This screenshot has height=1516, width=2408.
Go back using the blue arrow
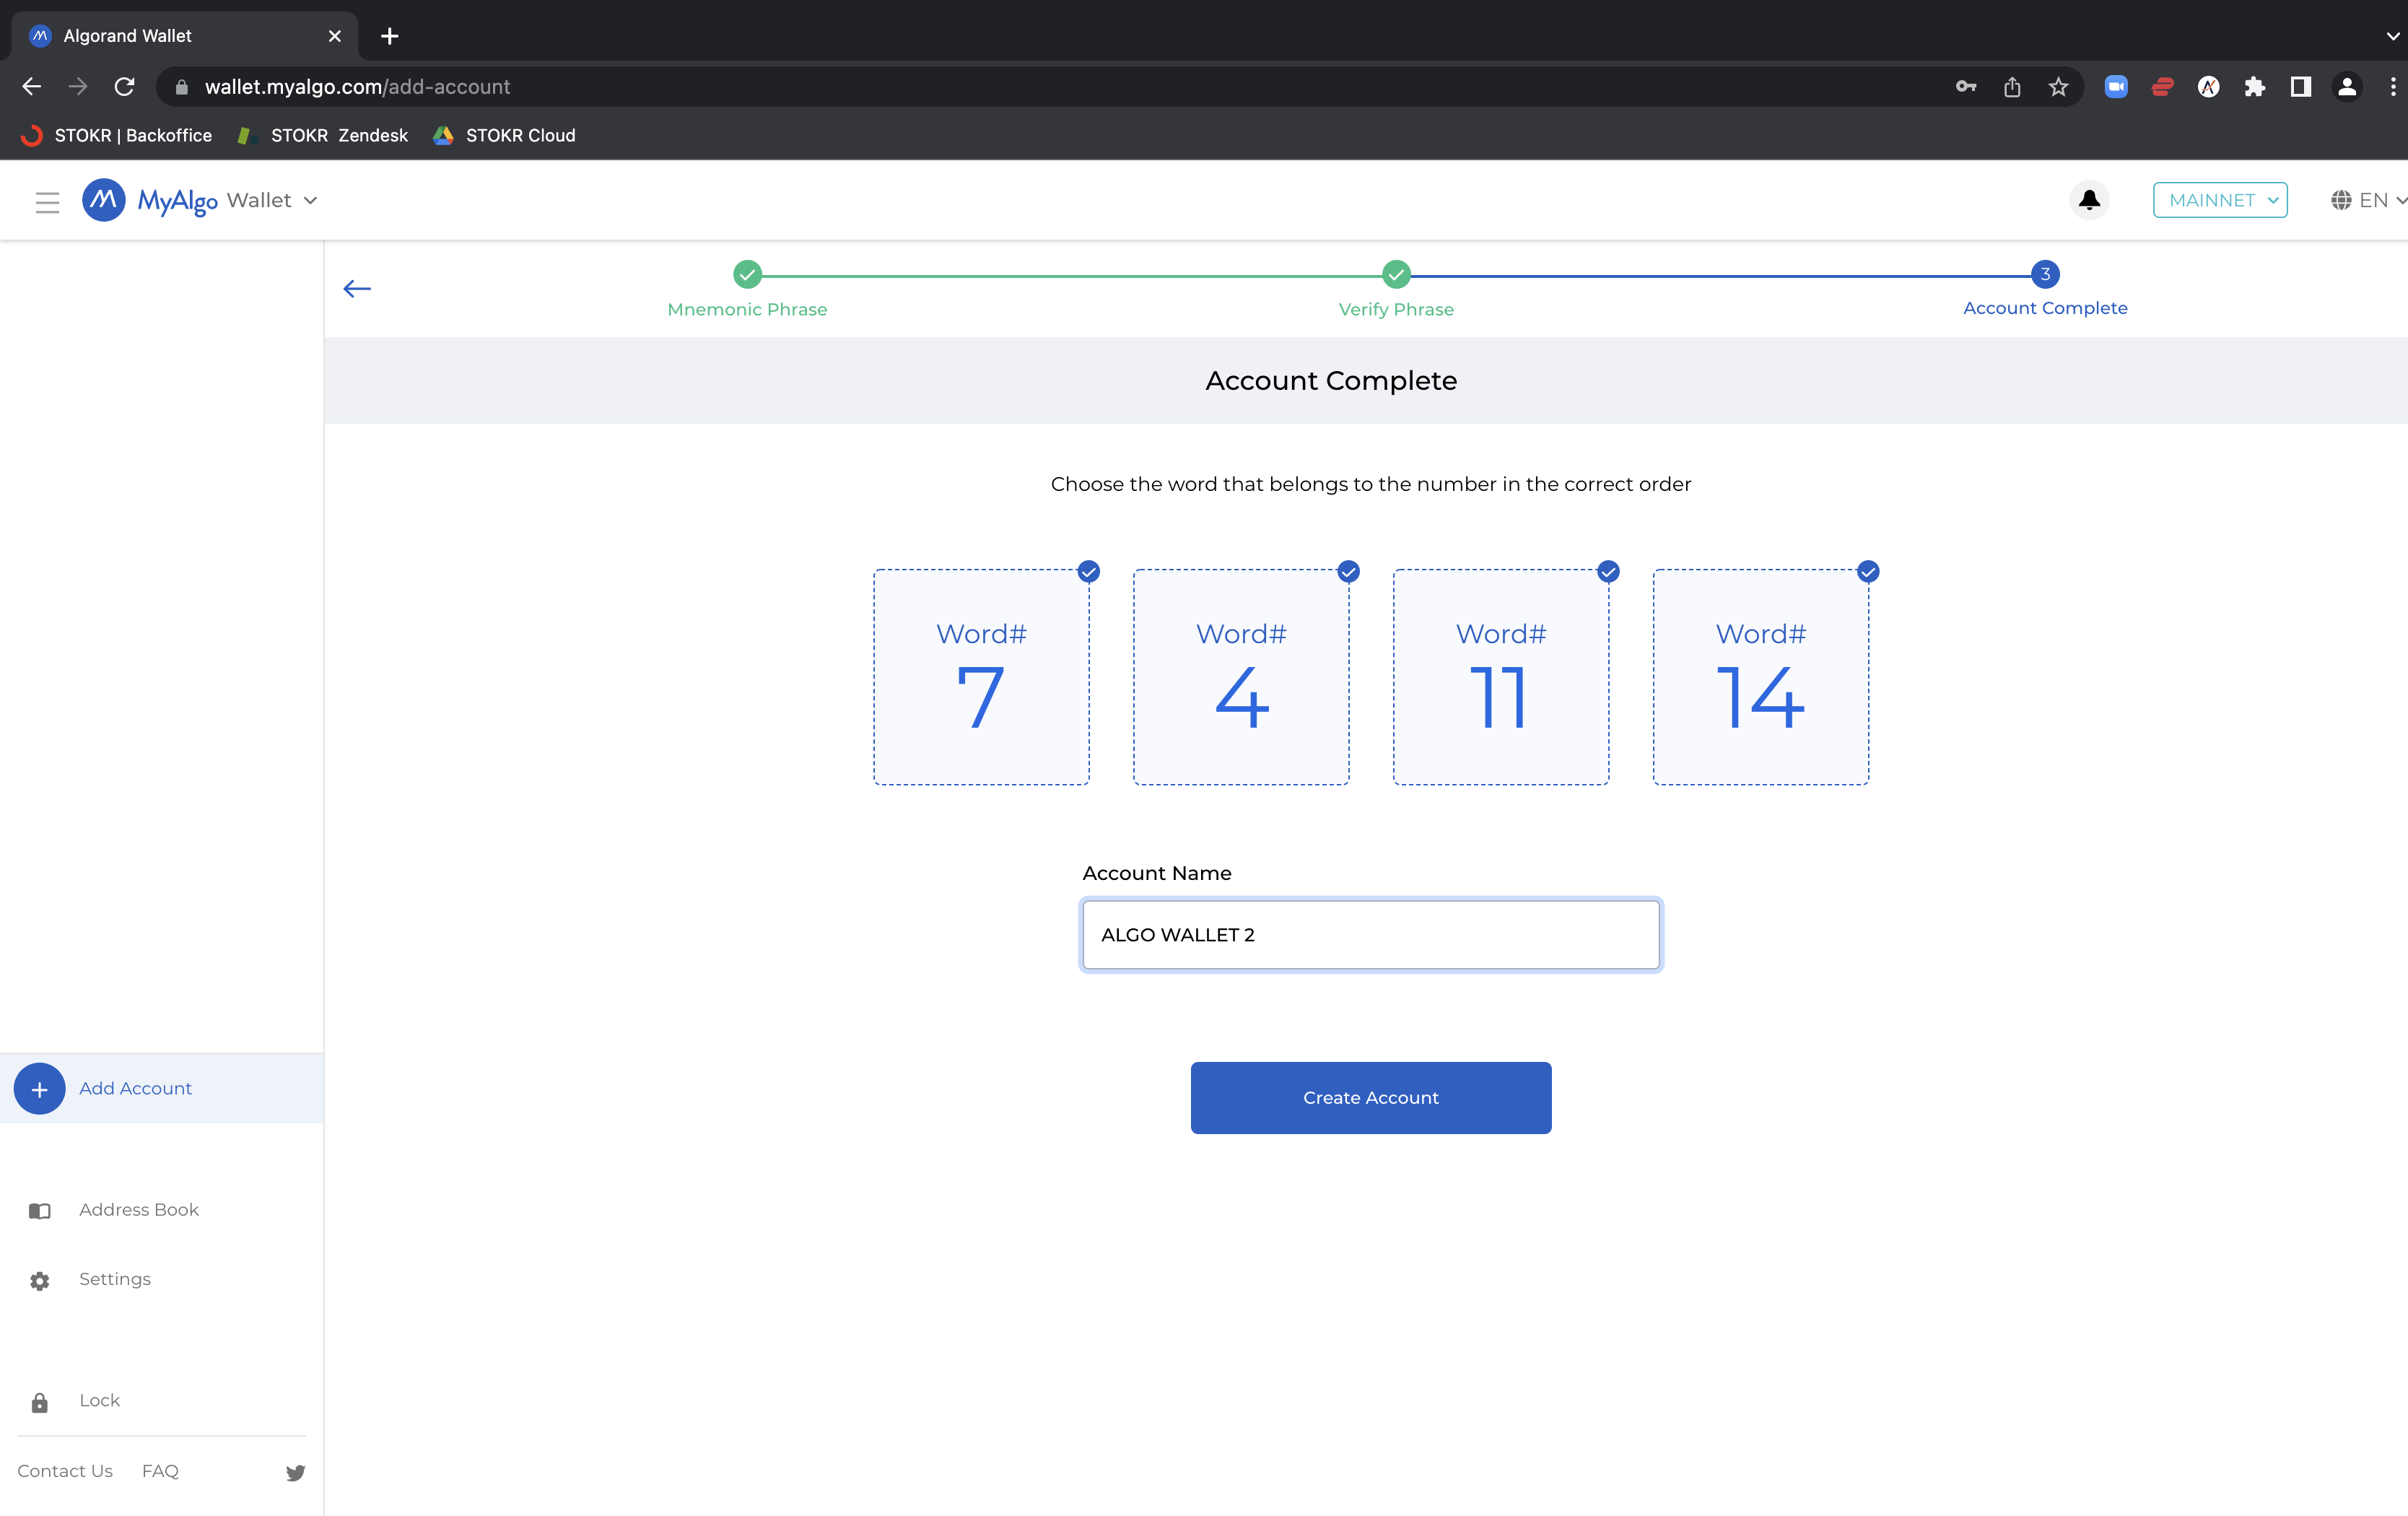(357, 289)
